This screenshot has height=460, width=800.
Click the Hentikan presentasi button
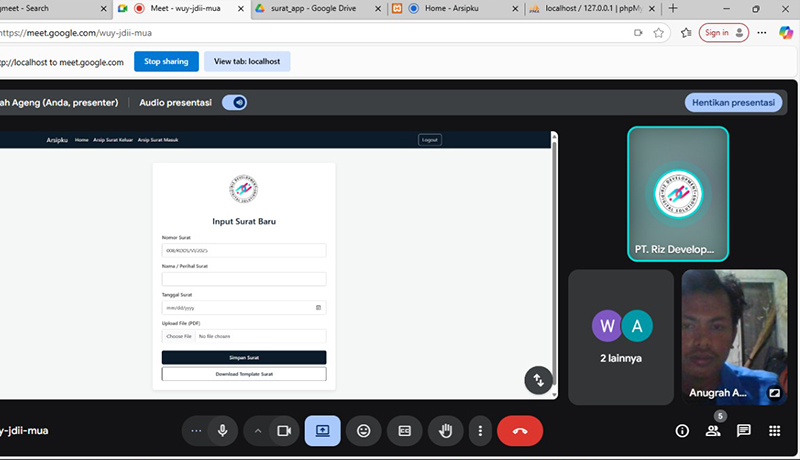point(733,102)
